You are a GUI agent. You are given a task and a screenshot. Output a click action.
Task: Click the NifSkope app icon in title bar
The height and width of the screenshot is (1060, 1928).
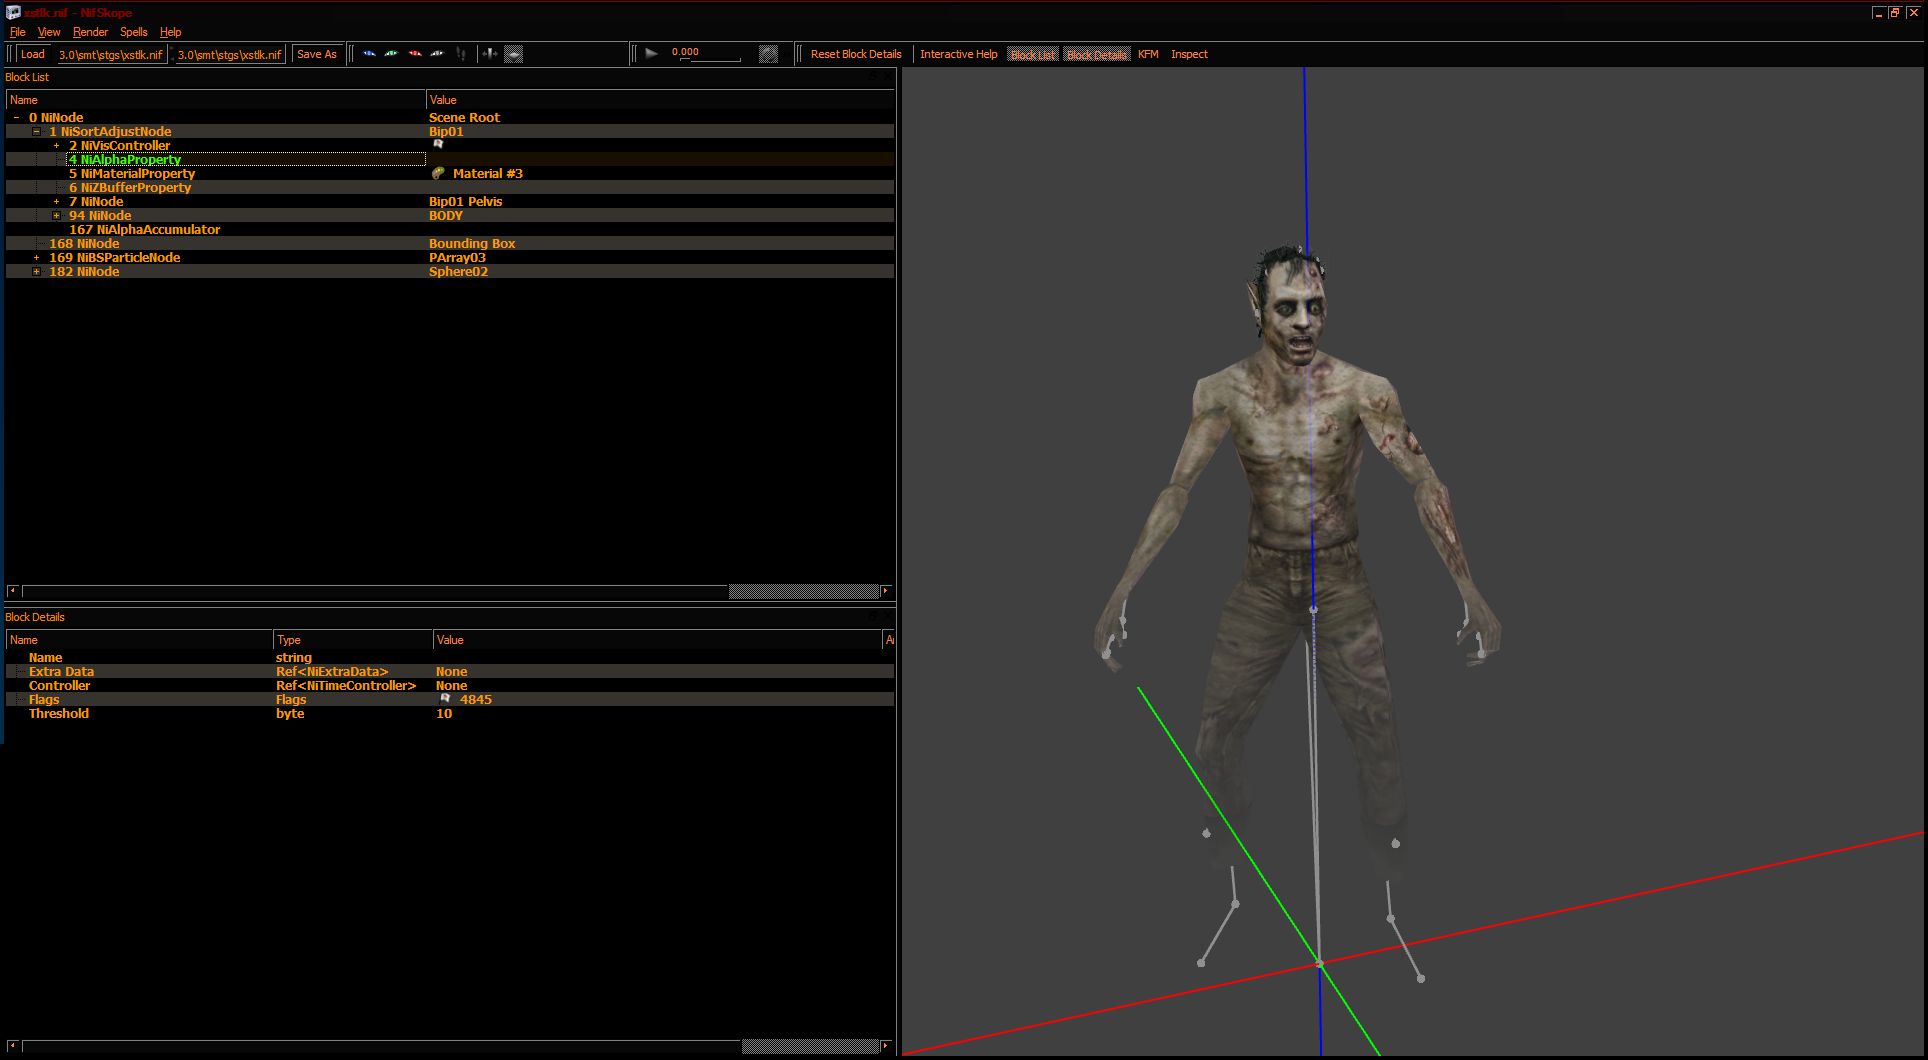click(13, 13)
